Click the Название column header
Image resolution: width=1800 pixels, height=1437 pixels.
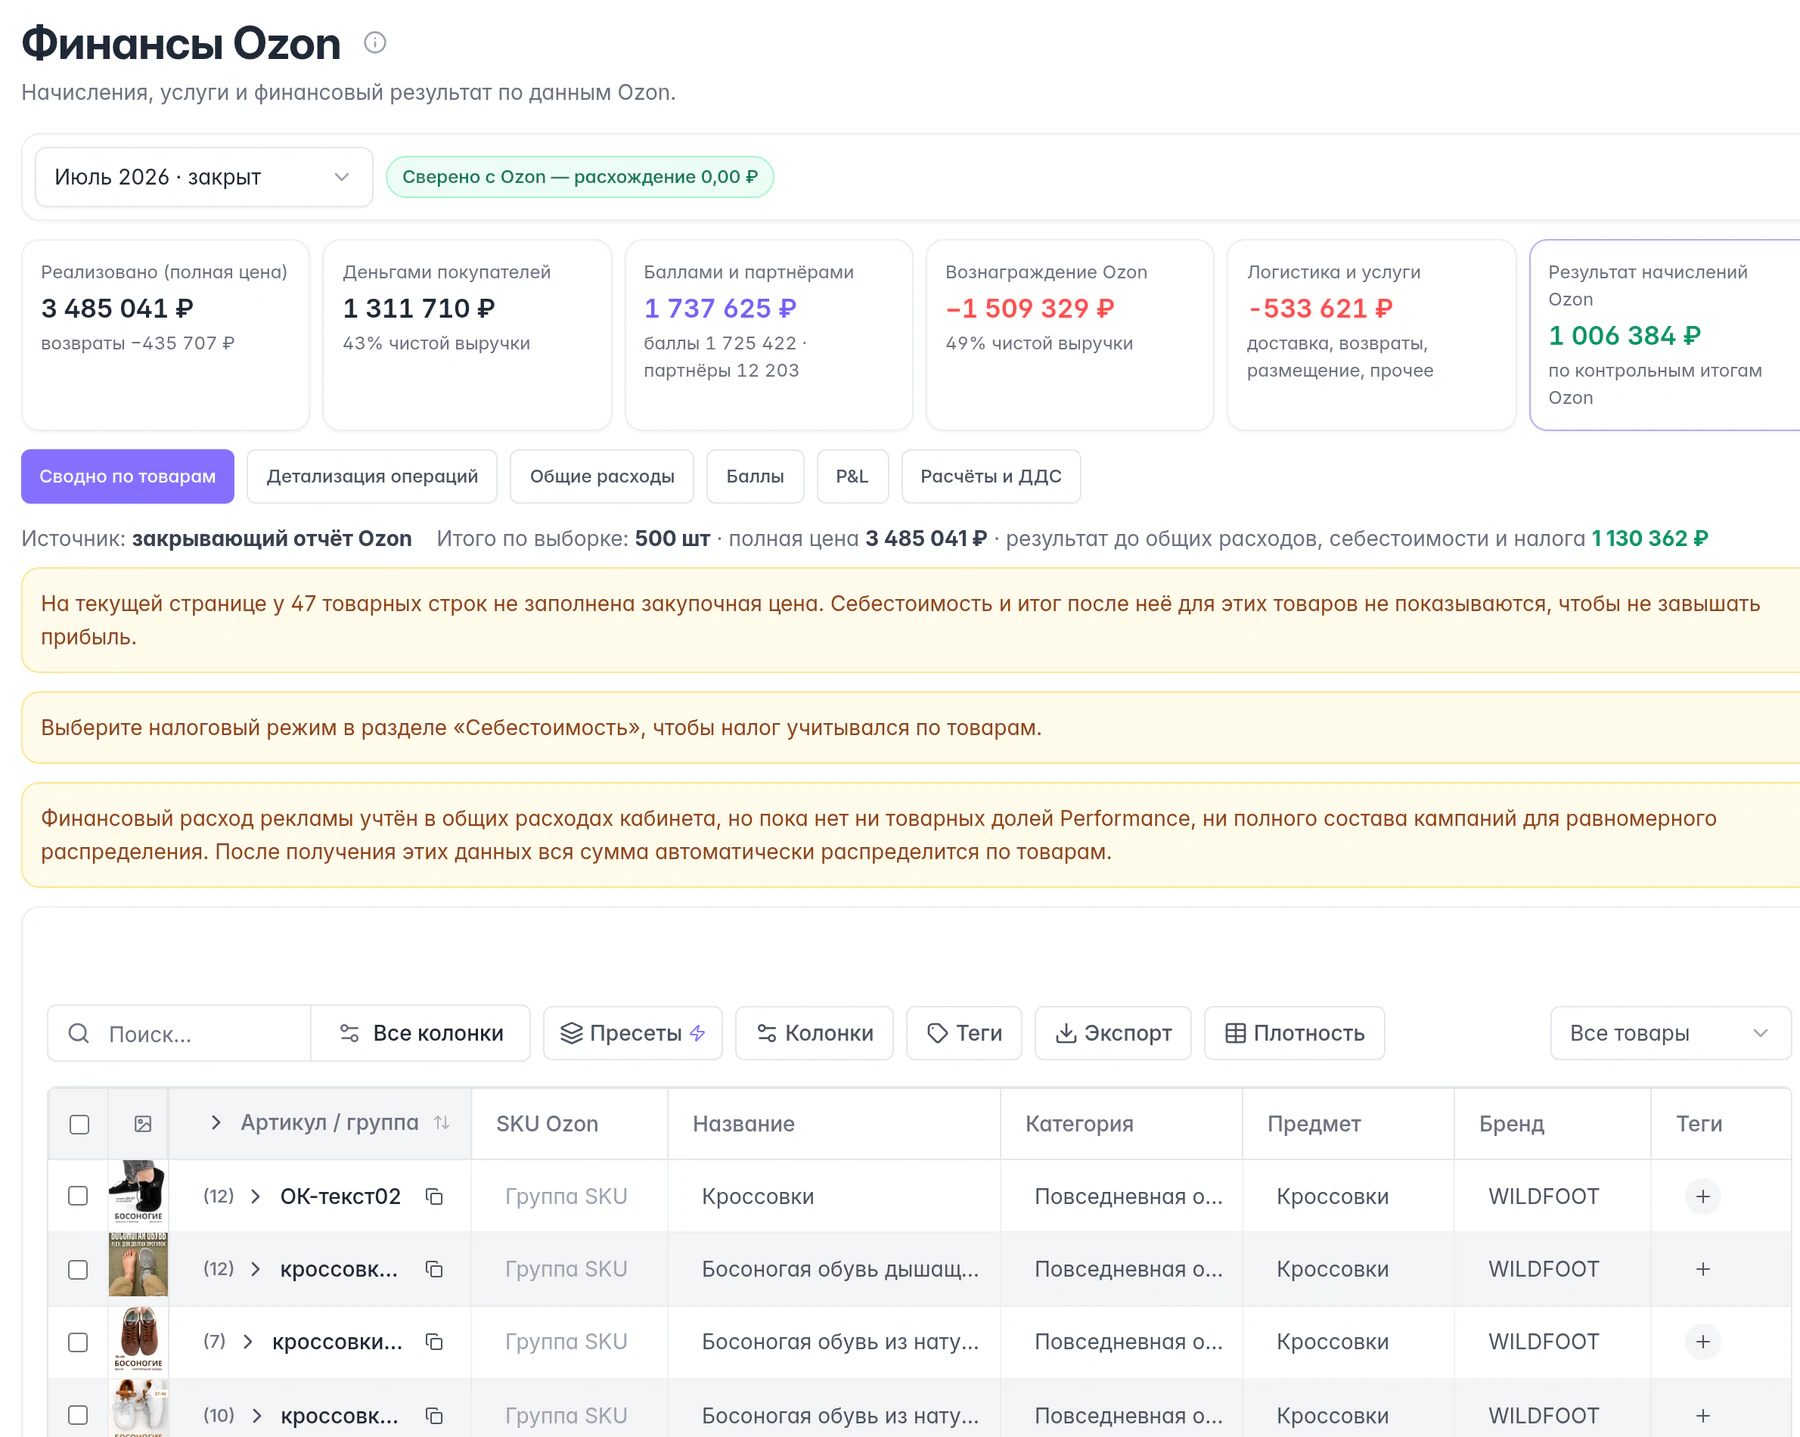pos(744,1124)
